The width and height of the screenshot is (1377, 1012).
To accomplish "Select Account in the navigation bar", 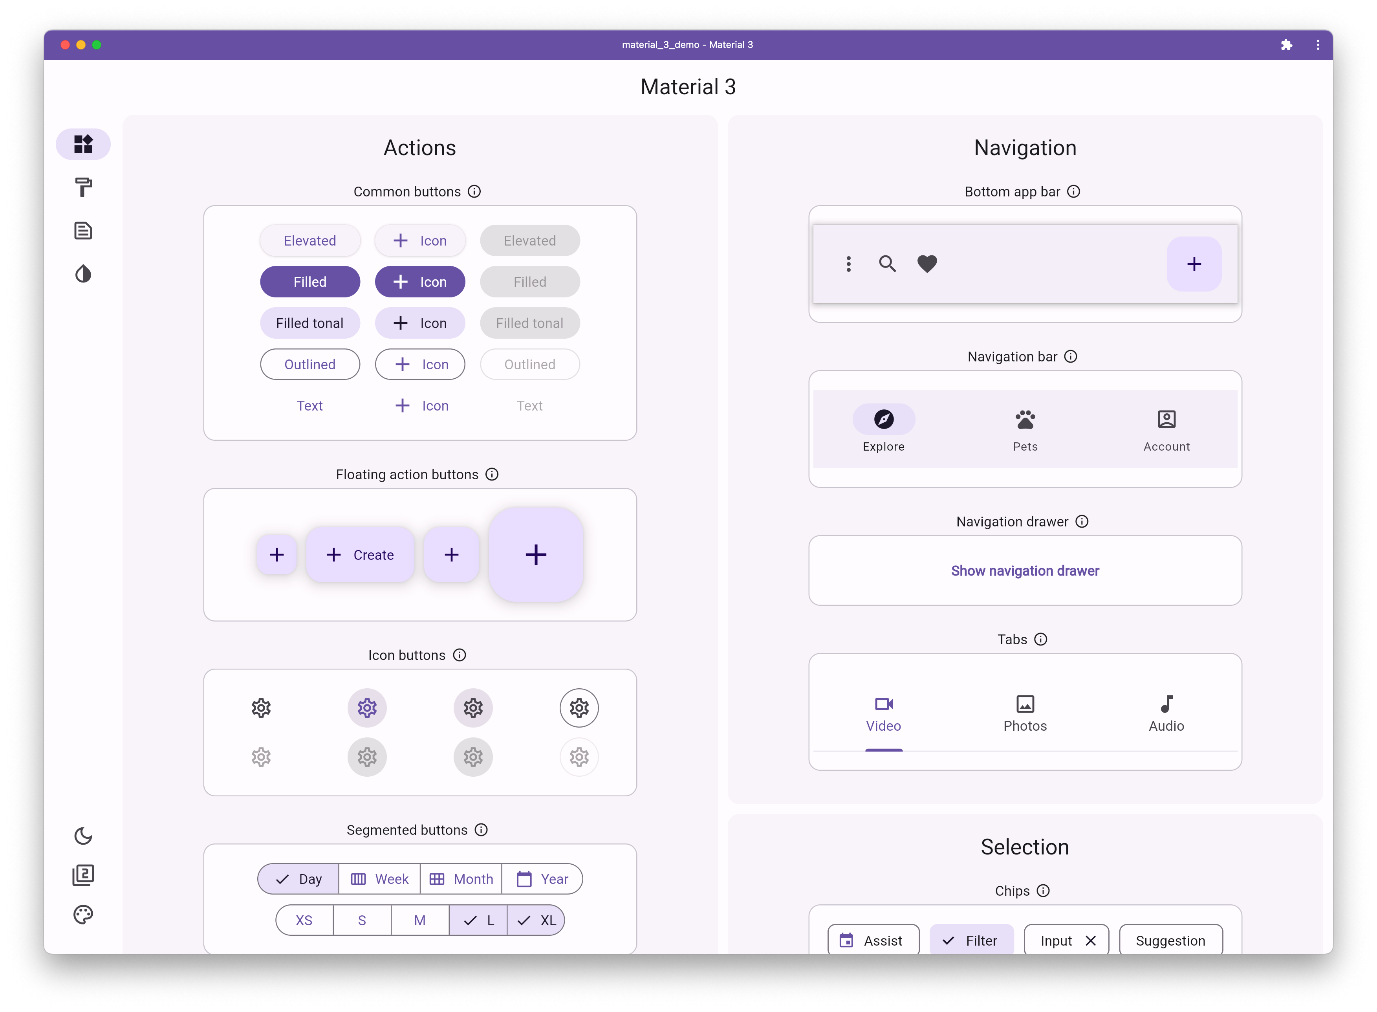I will point(1167,430).
